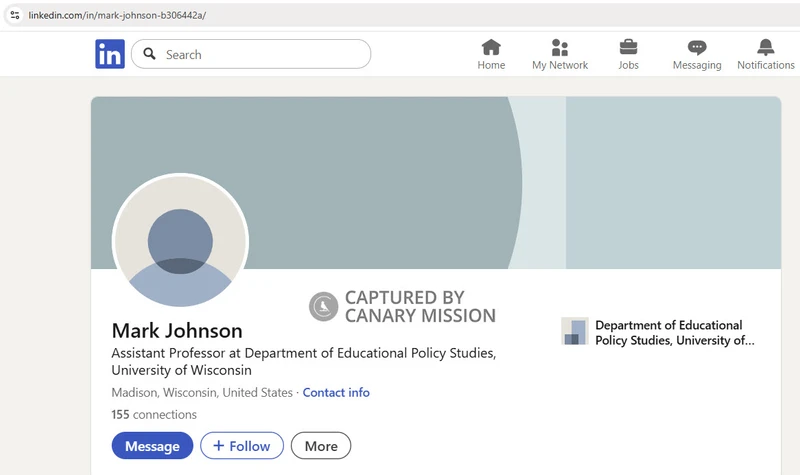The image size is (800, 475).
Task: Click the Assistant Professor headline text
Action: 304,361
